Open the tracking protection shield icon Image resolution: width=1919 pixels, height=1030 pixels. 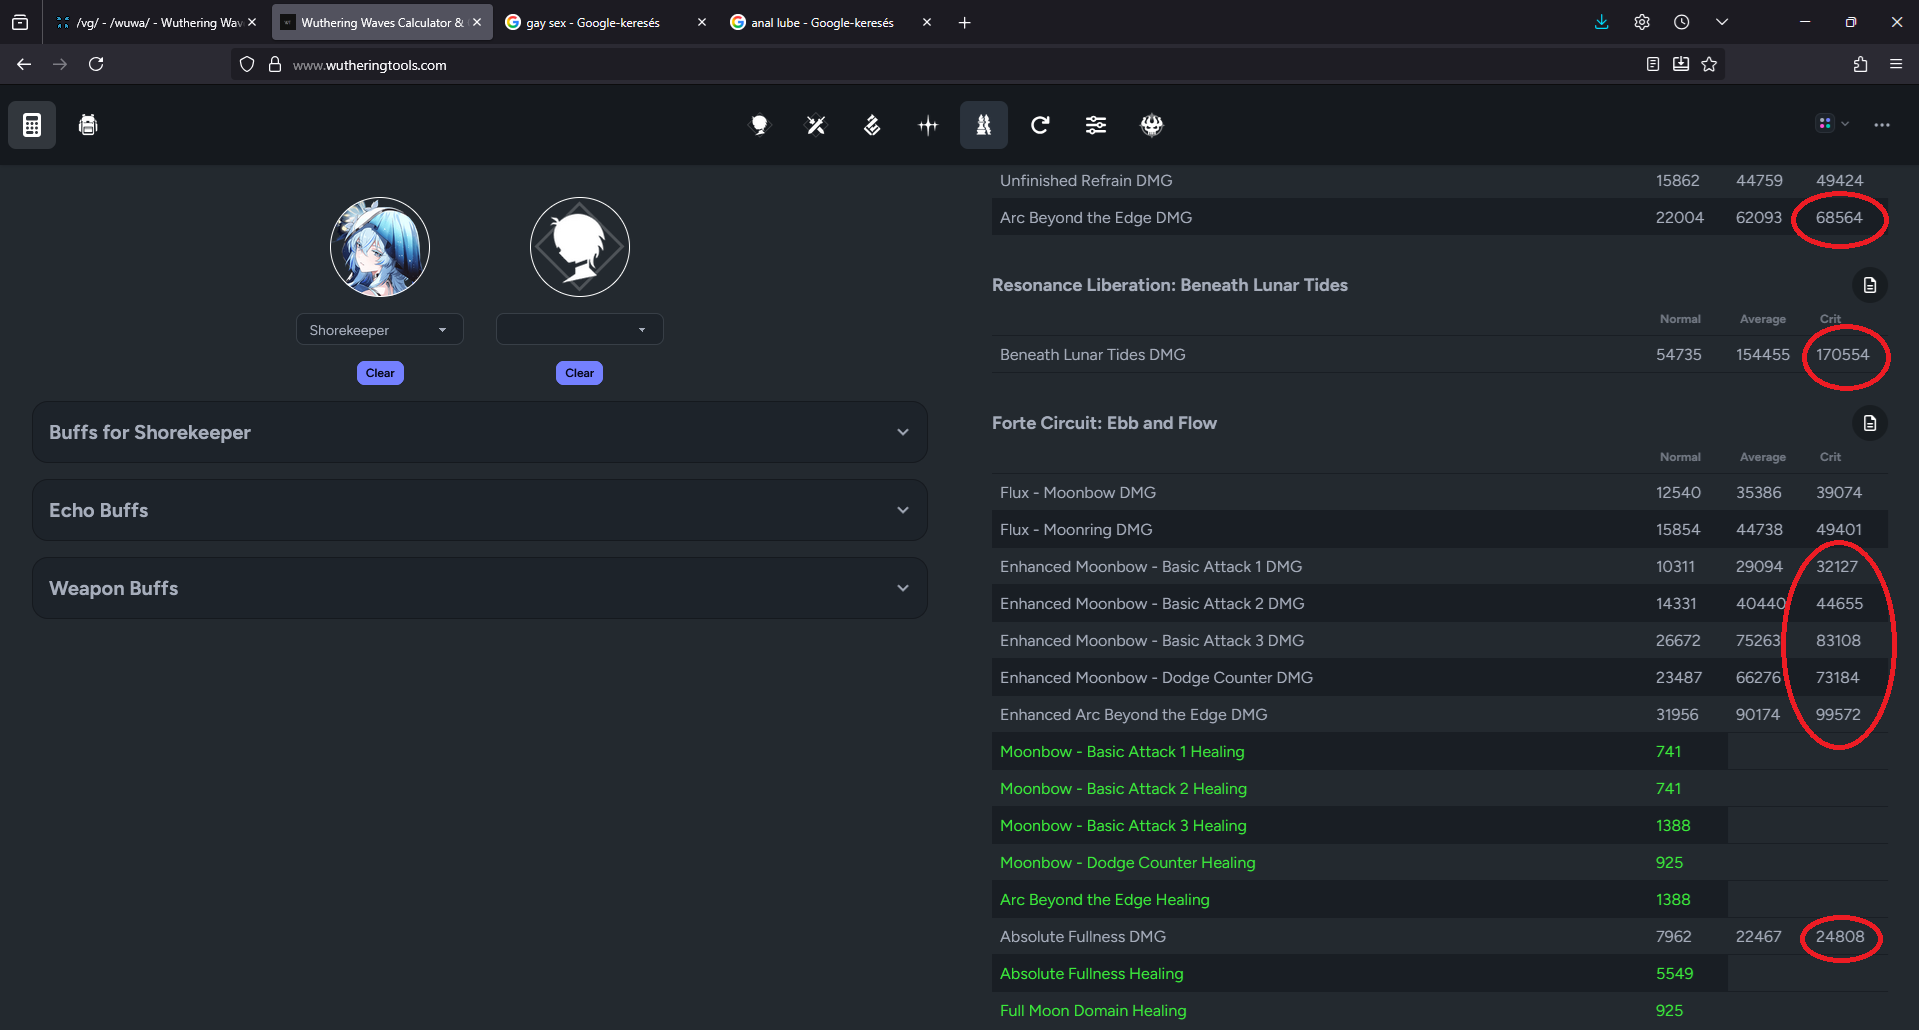[x=247, y=64]
